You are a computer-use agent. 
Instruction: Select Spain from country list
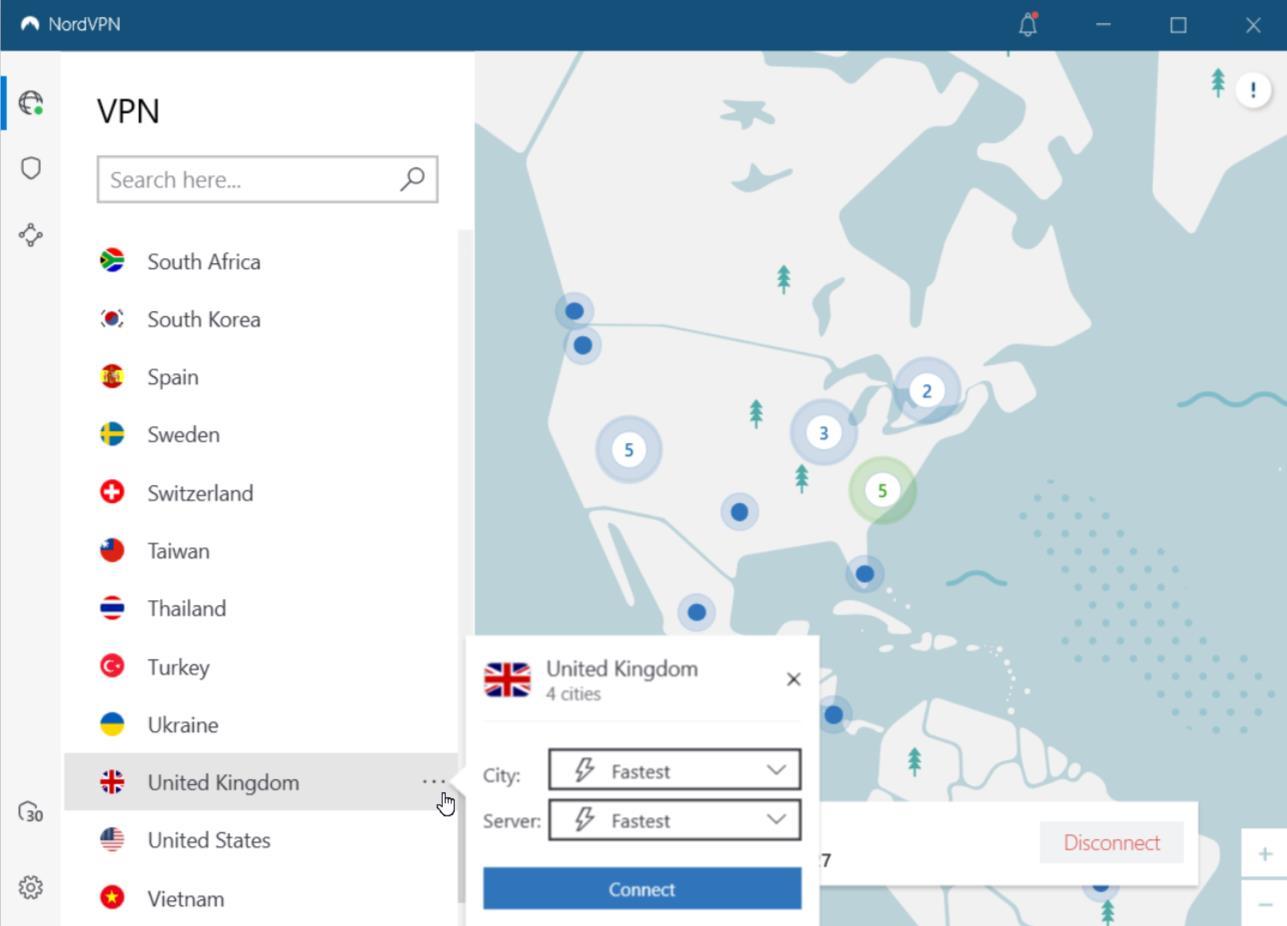261,377
